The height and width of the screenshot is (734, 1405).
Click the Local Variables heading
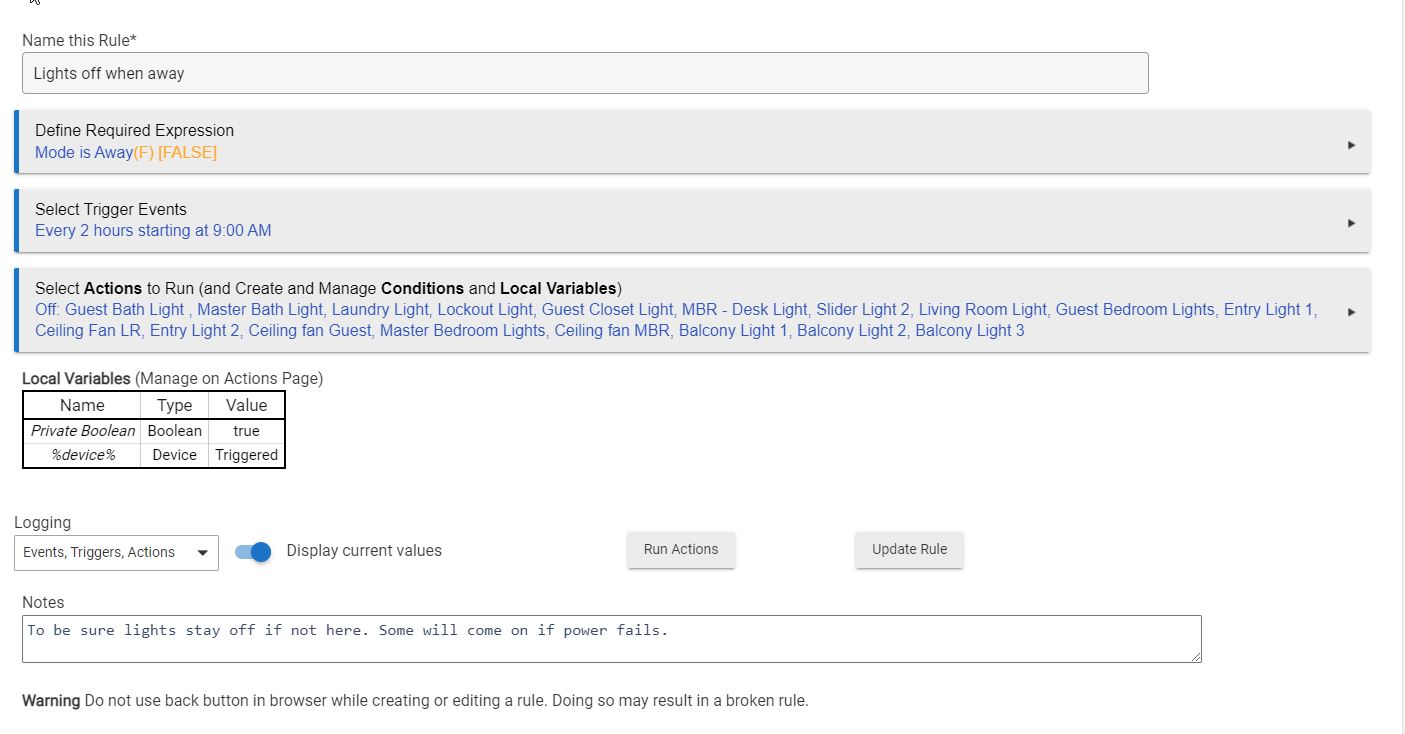coord(76,378)
